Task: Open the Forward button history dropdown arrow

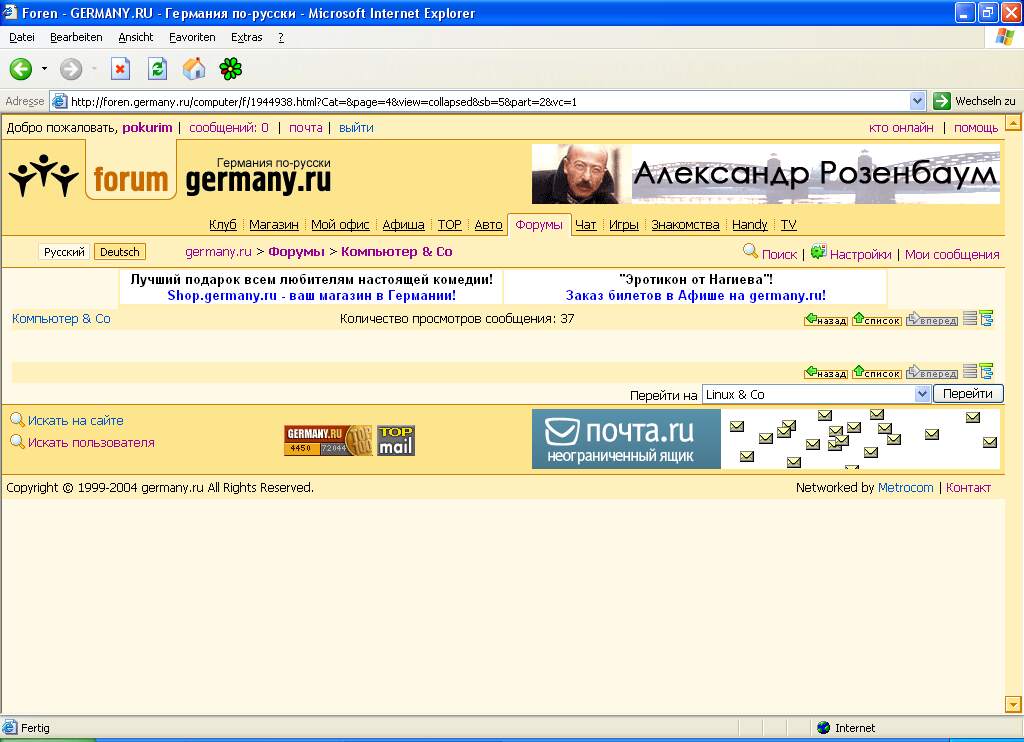Action: click(x=95, y=69)
